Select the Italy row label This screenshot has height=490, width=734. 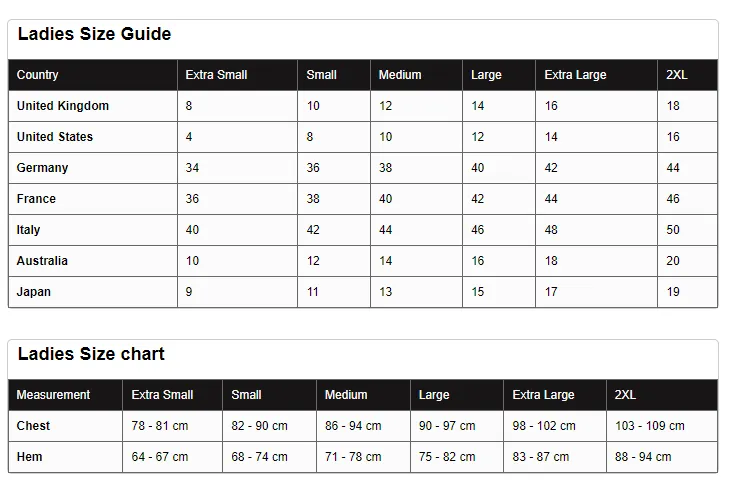[x=28, y=230]
